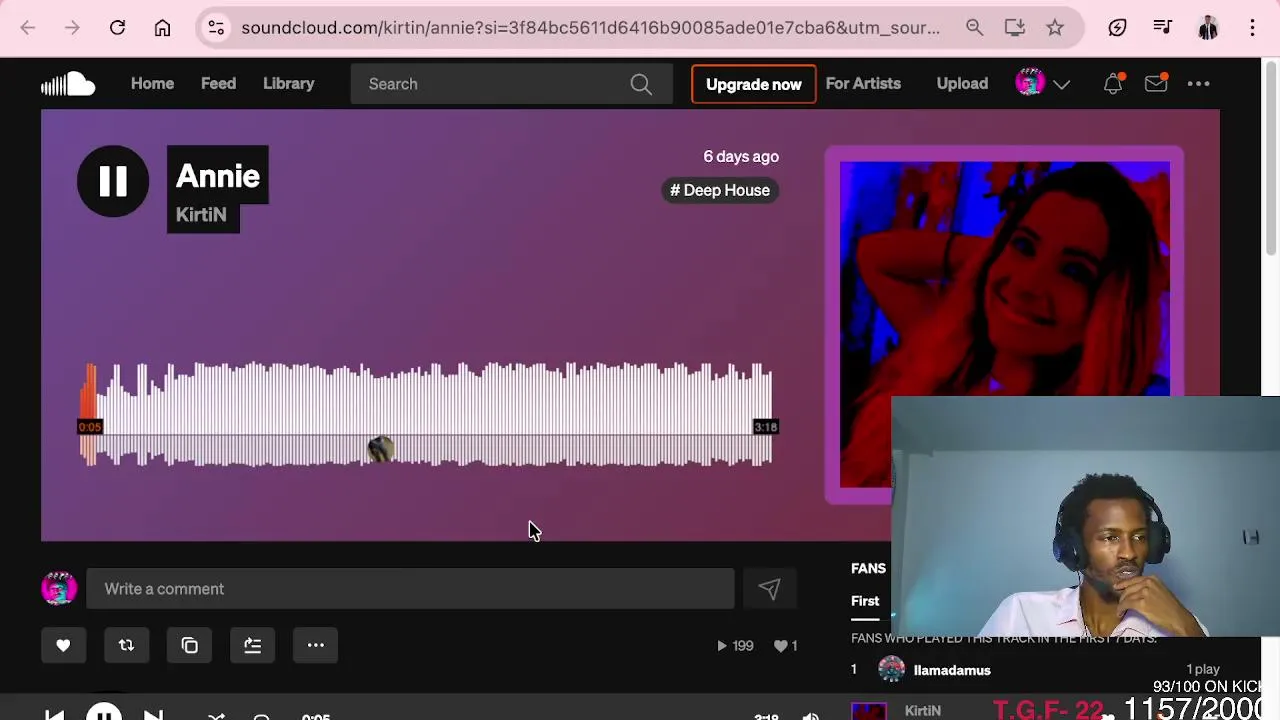View site information icon in address bar

(x=216, y=28)
